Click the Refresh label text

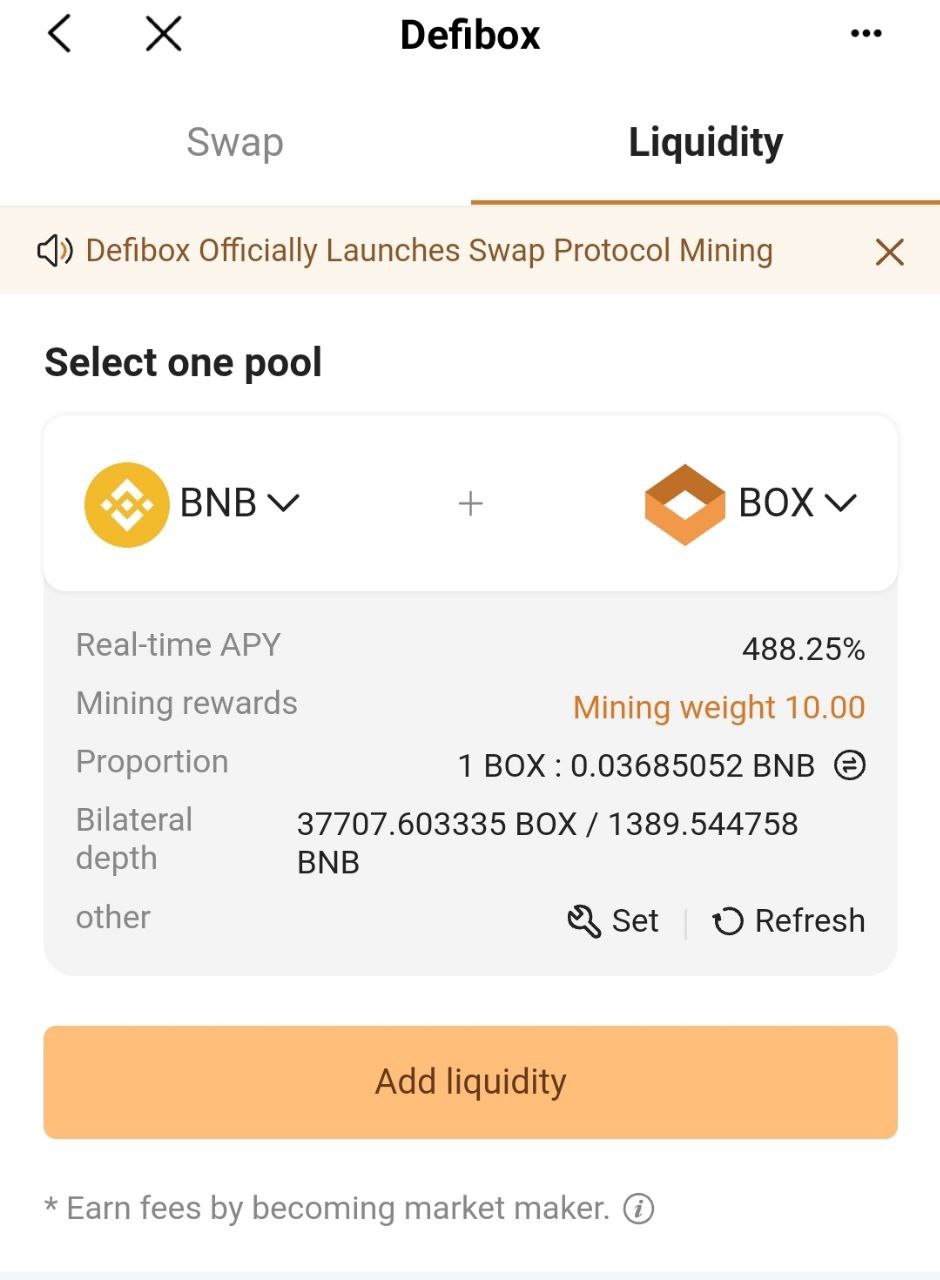(x=809, y=921)
